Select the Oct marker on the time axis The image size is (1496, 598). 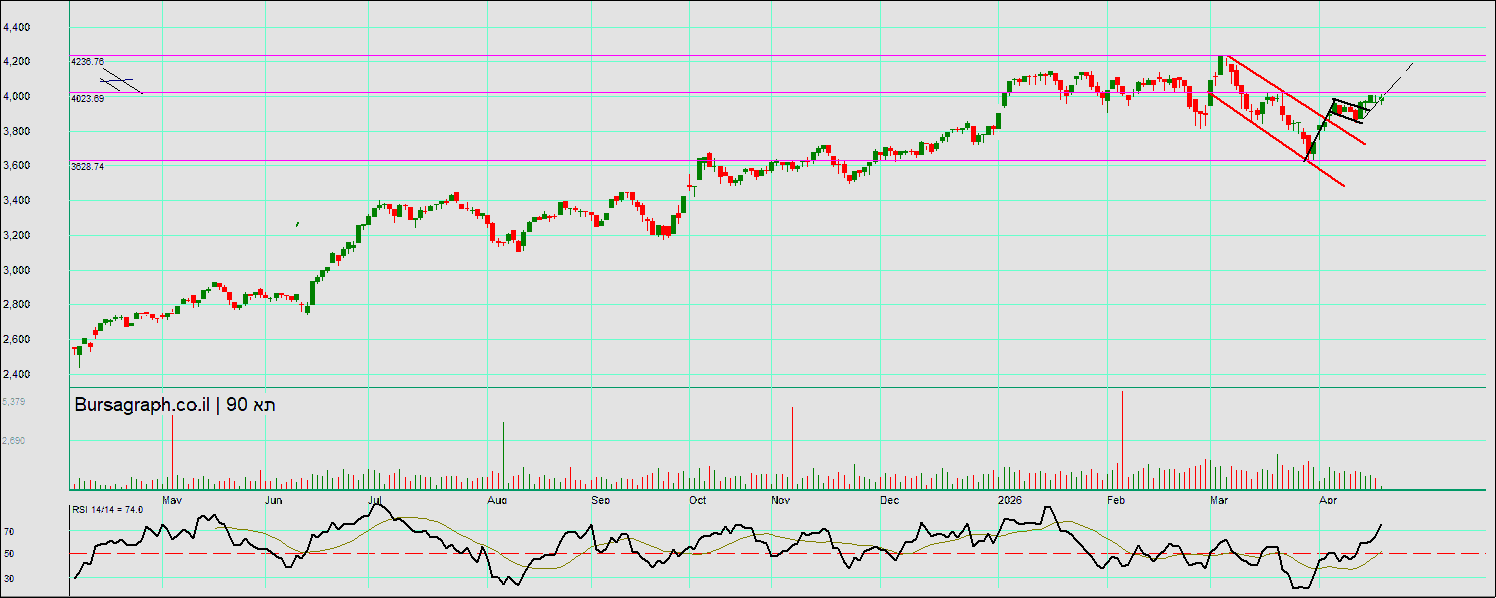[697, 498]
